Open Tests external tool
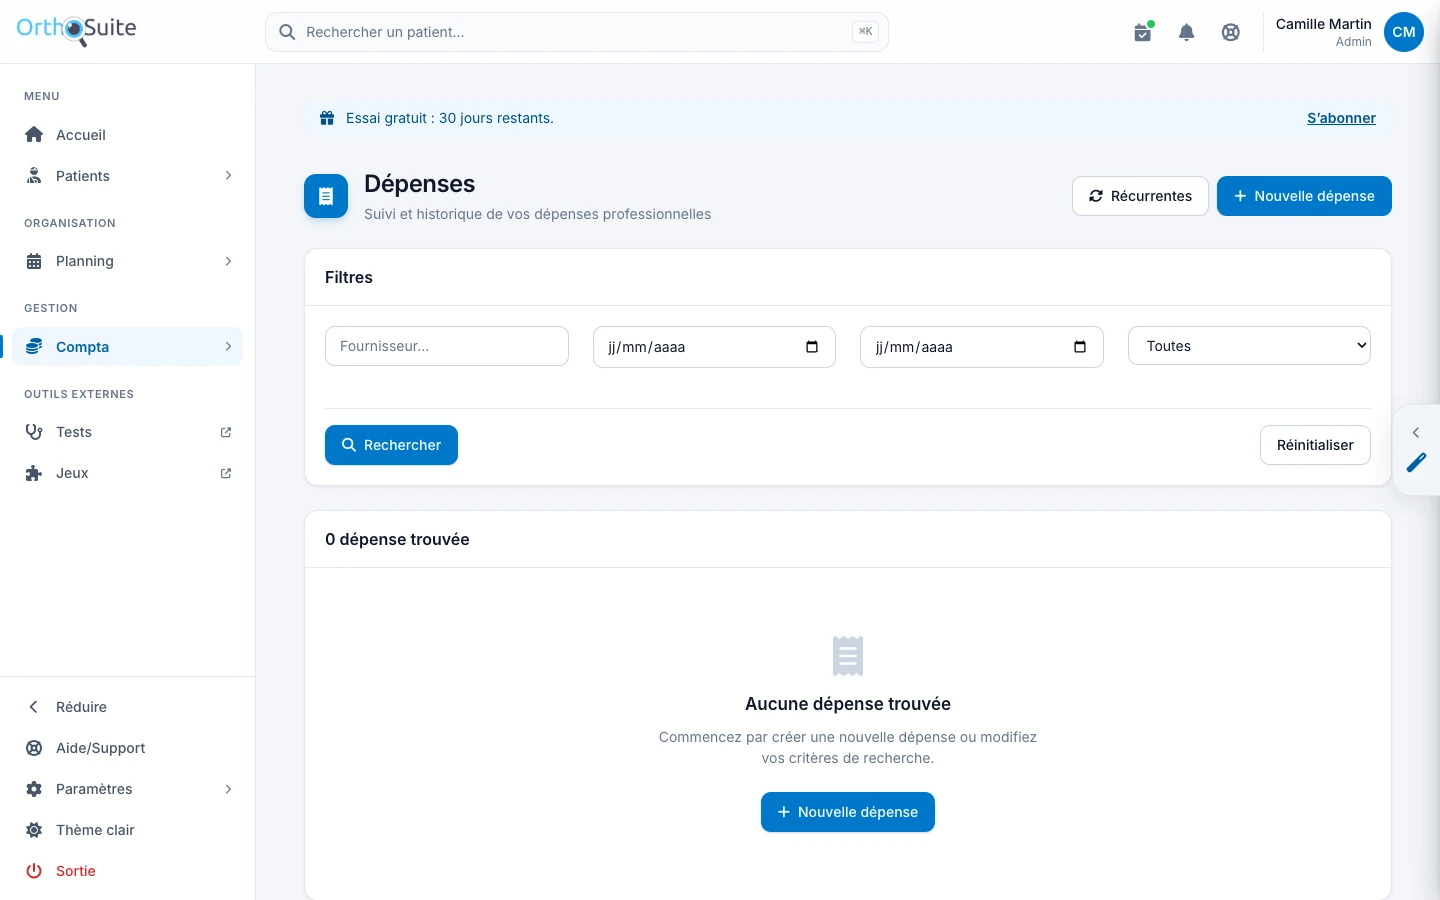The width and height of the screenshot is (1440, 900). click(x=128, y=432)
